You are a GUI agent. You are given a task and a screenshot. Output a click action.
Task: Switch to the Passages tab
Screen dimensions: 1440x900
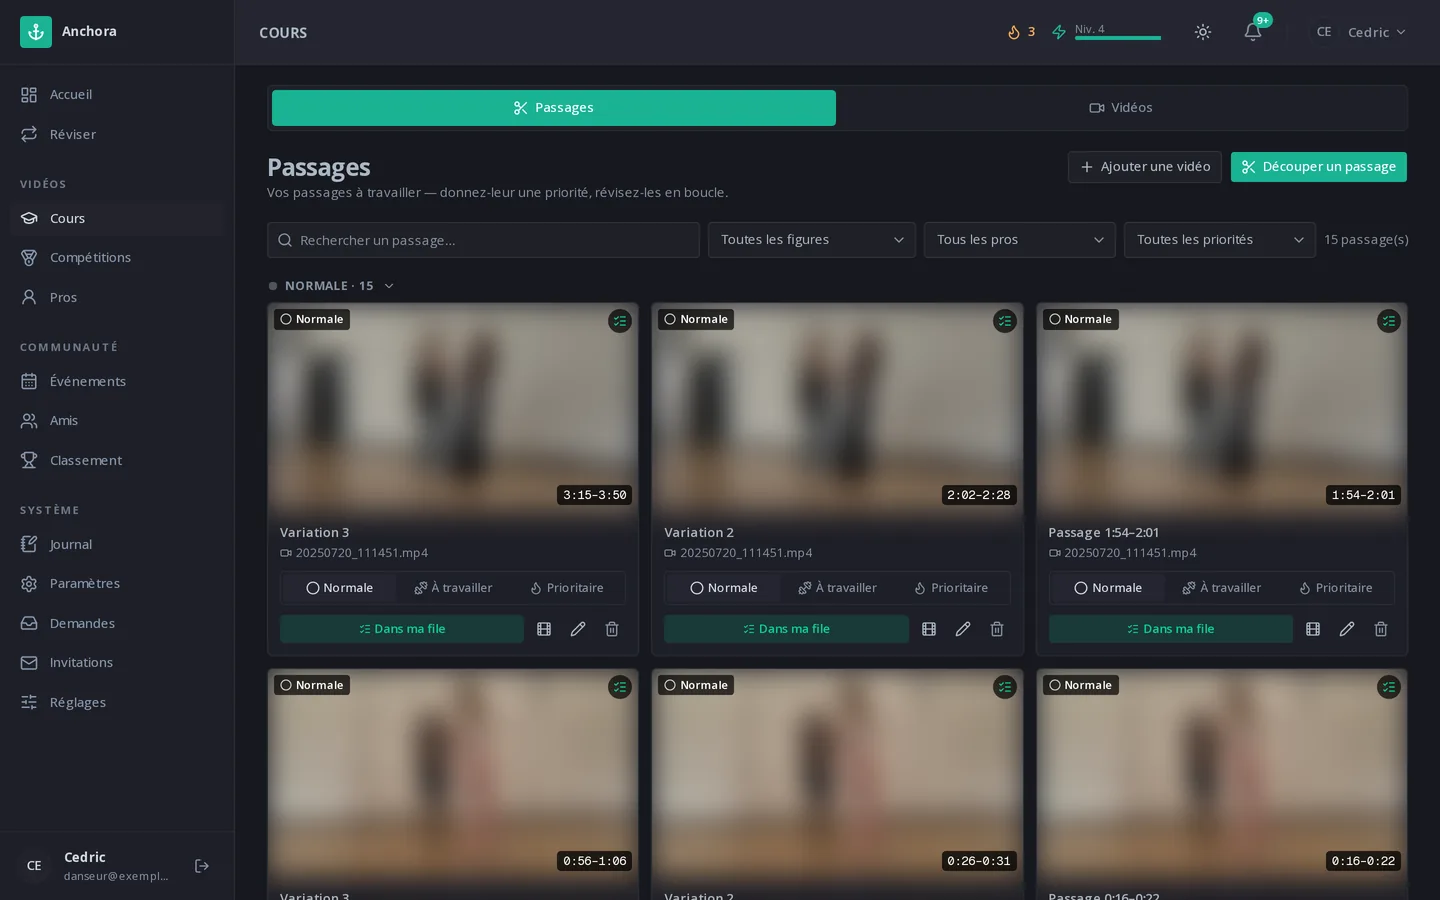pyautogui.click(x=554, y=108)
